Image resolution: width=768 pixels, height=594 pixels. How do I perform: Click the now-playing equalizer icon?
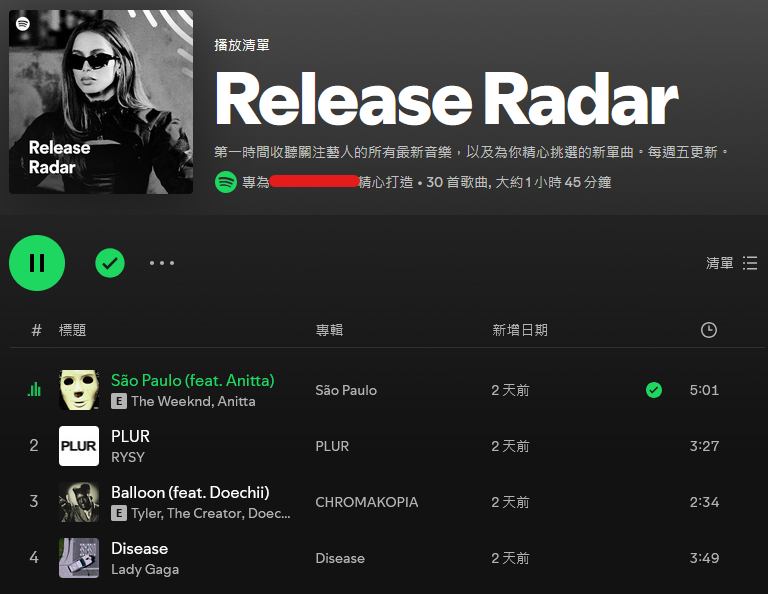(x=34, y=389)
